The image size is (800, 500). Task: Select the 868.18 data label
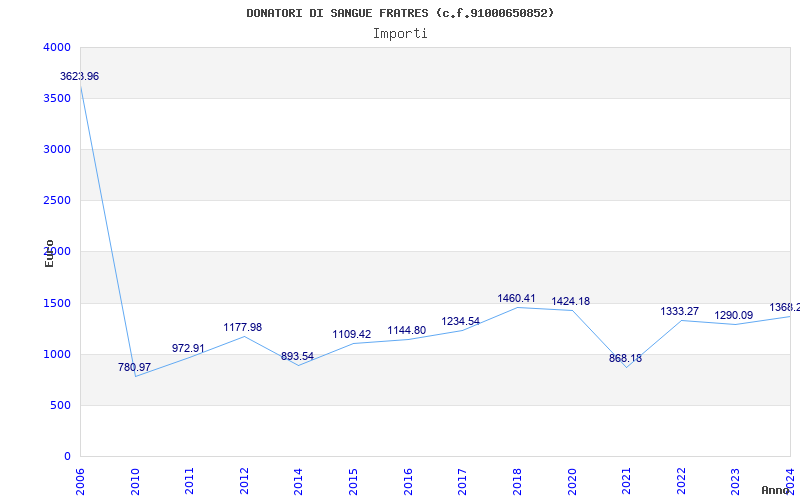[x=626, y=359]
